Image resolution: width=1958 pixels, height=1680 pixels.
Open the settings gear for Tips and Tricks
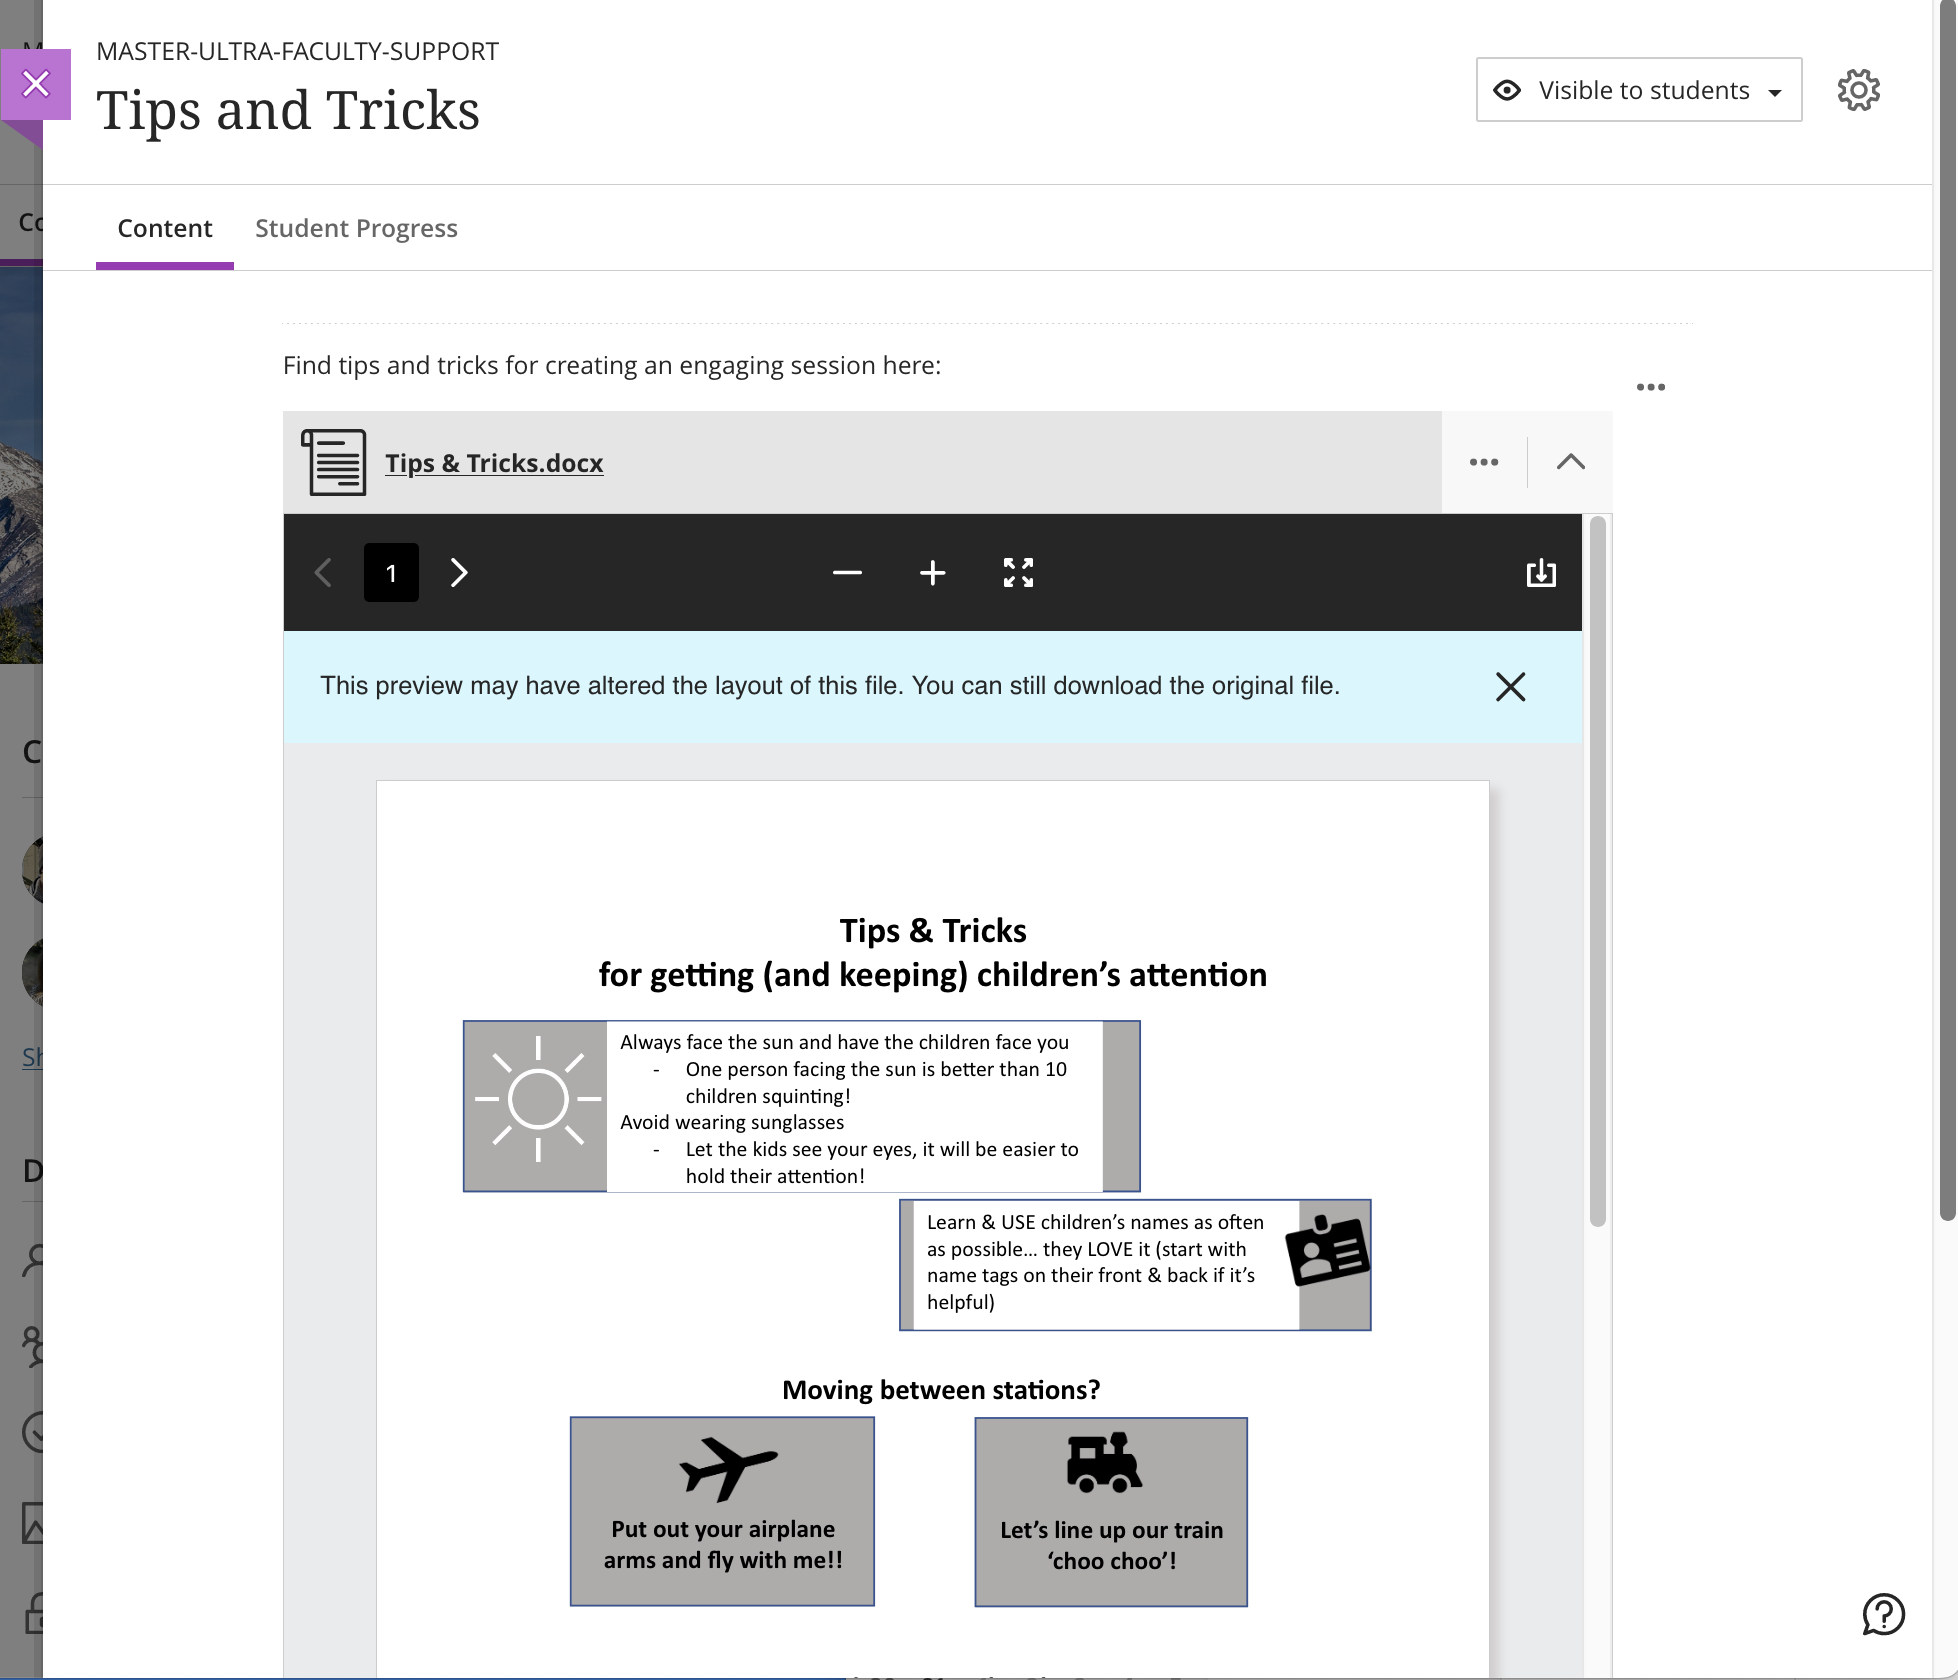coord(1858,89)
